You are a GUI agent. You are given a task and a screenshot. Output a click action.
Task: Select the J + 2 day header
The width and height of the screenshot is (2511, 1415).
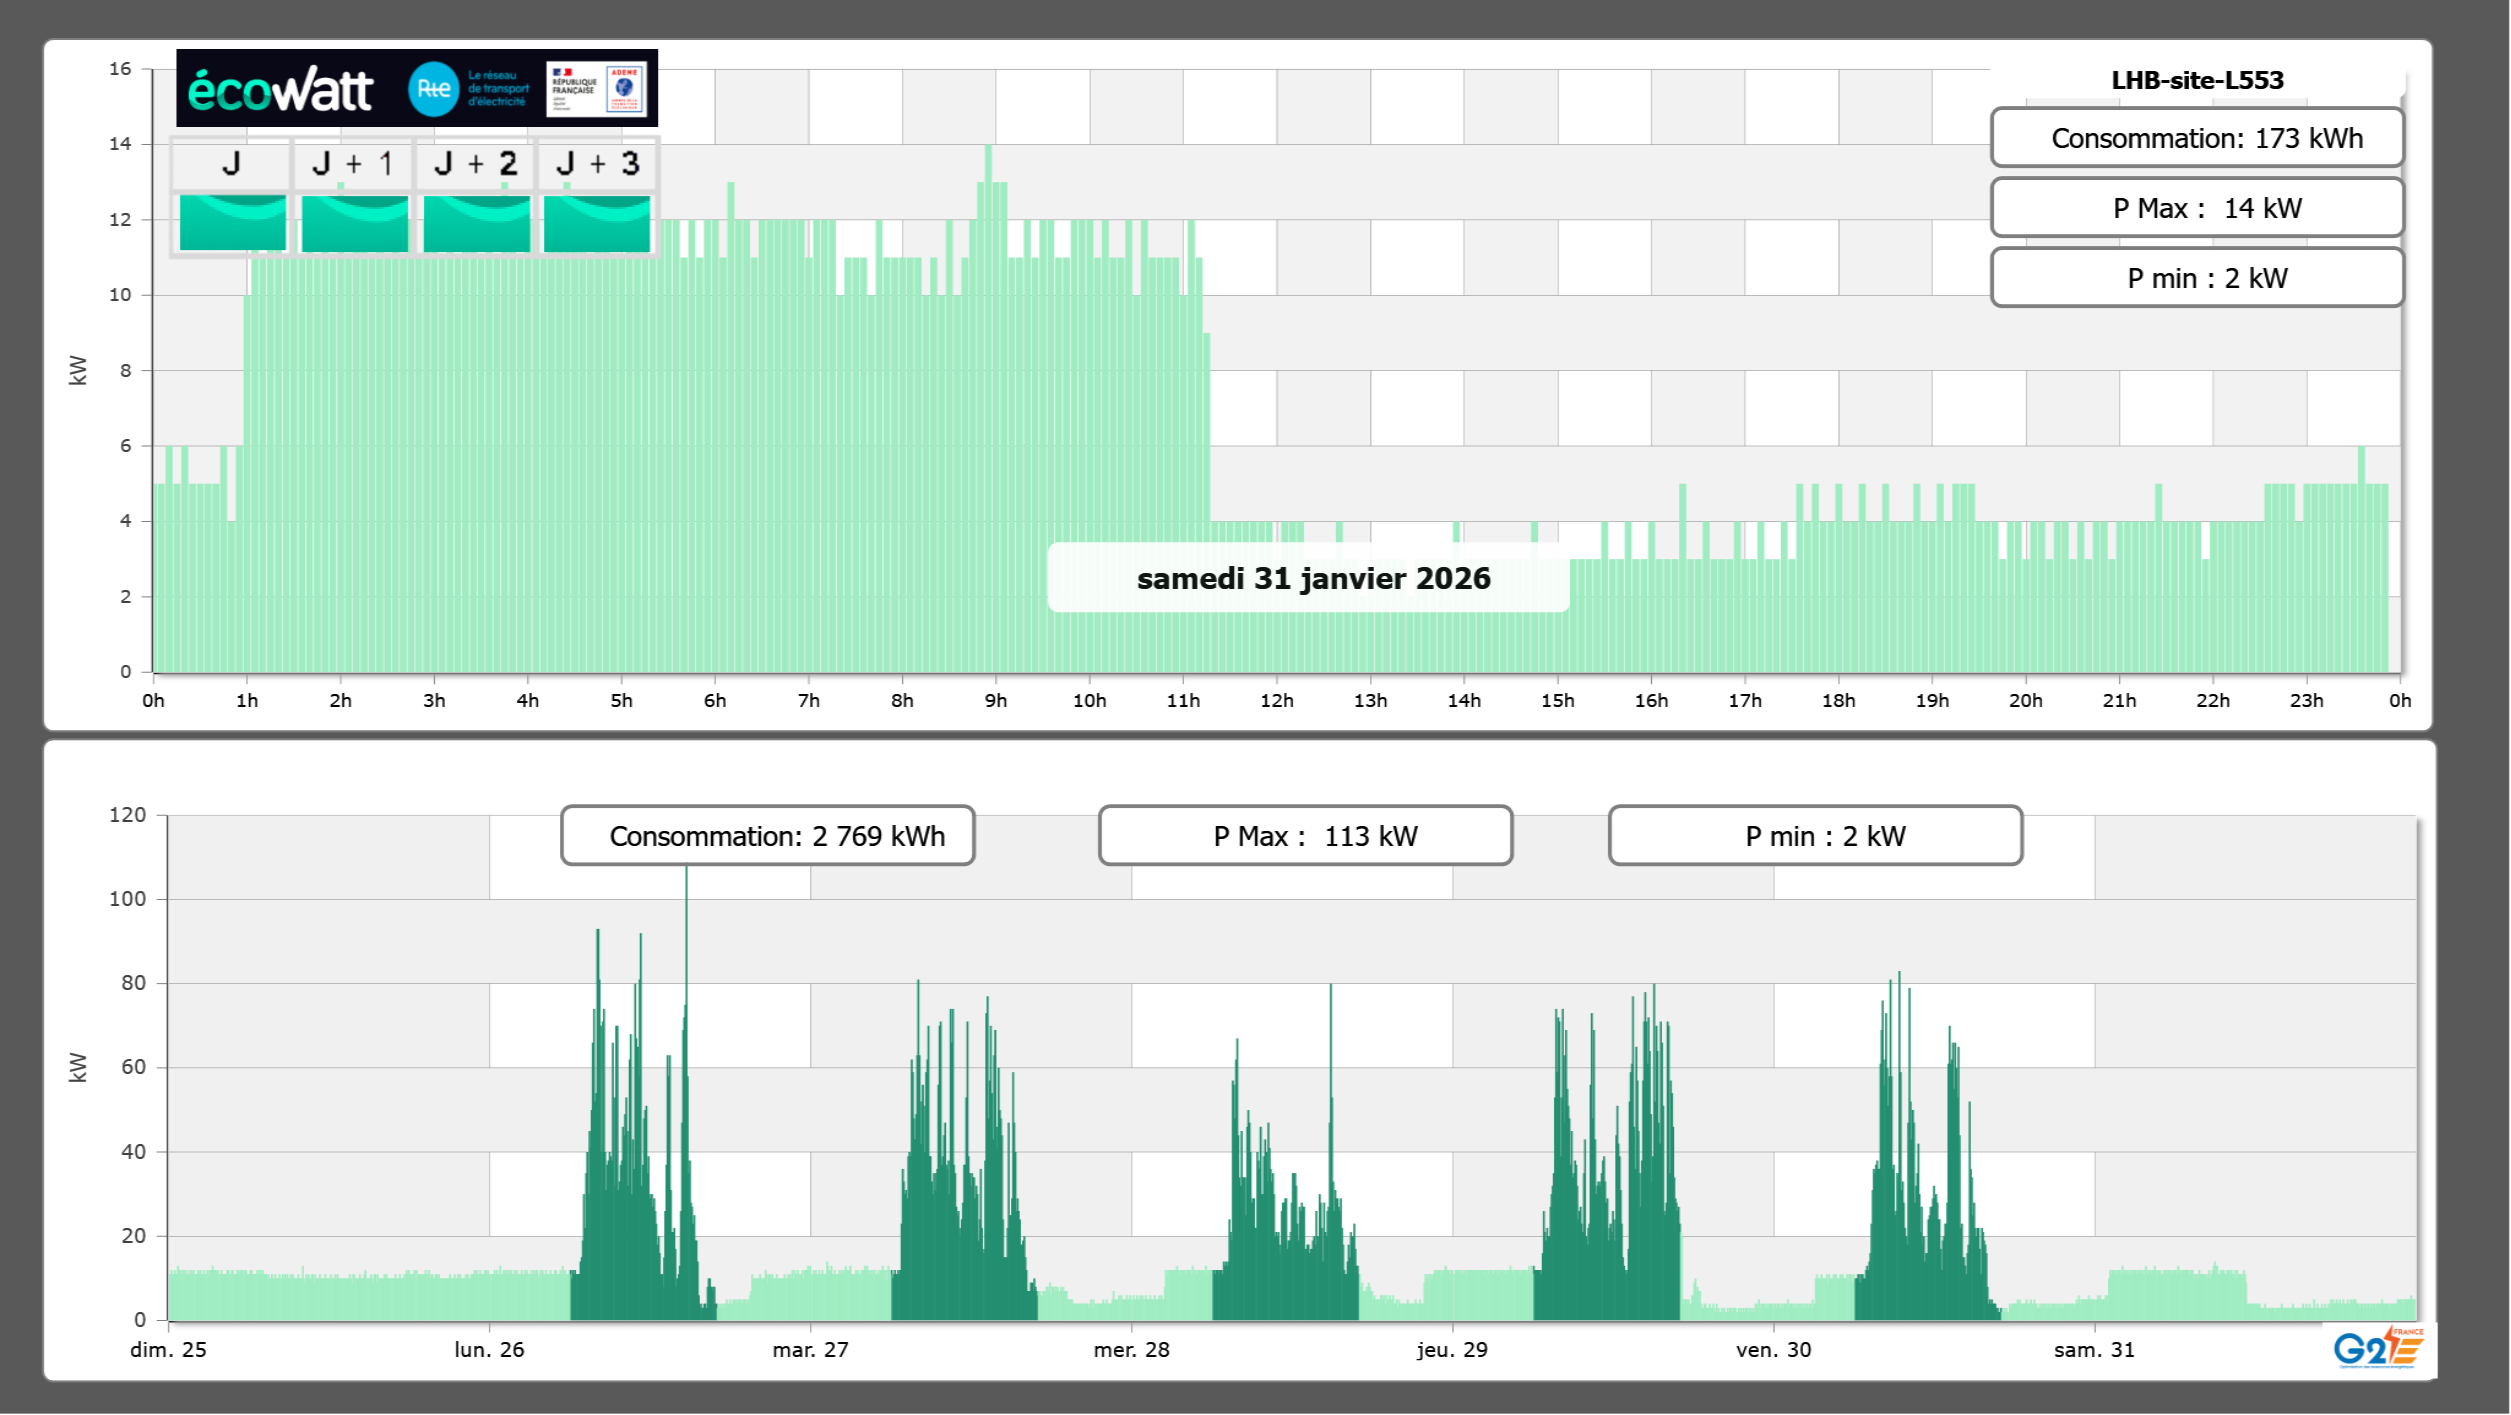pos(475,163)
